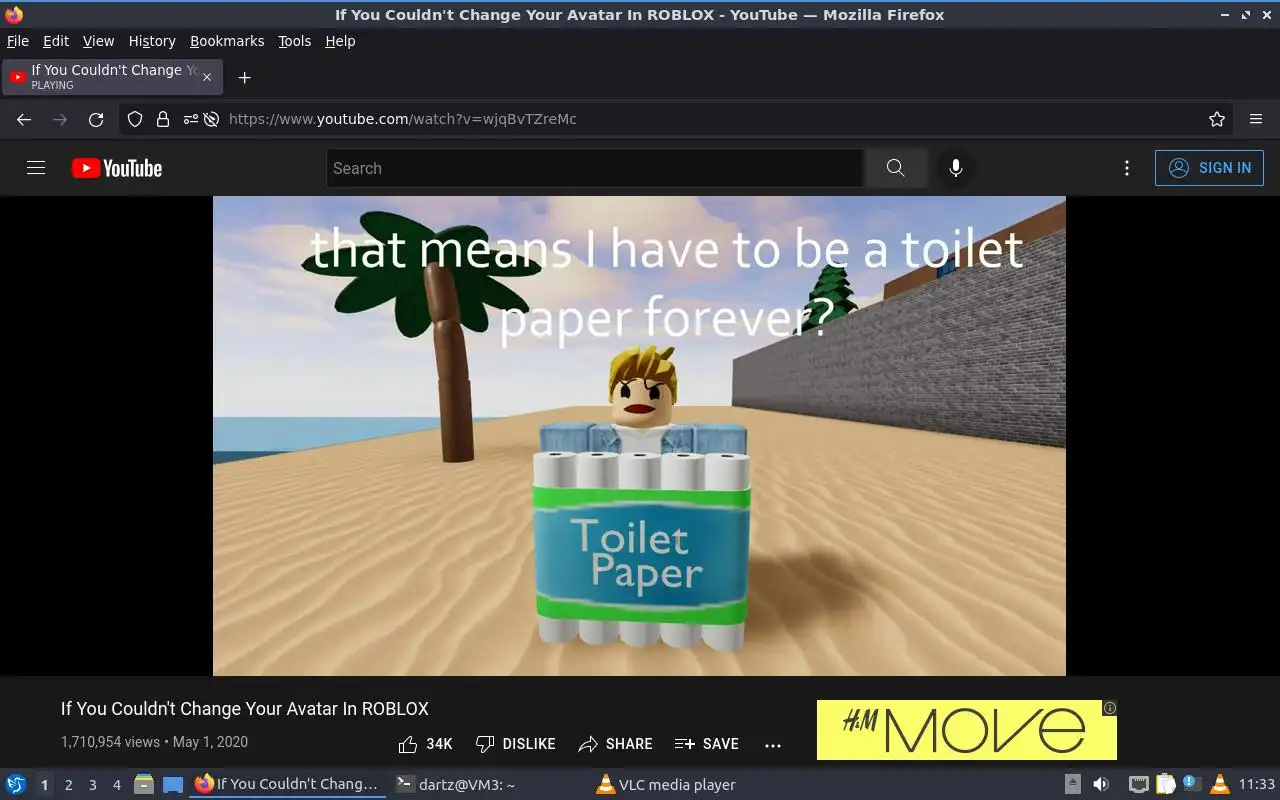This screenshot has height=800, width=1280.
Task: Start voice search with the microphone icon
Action: (956, 168)
